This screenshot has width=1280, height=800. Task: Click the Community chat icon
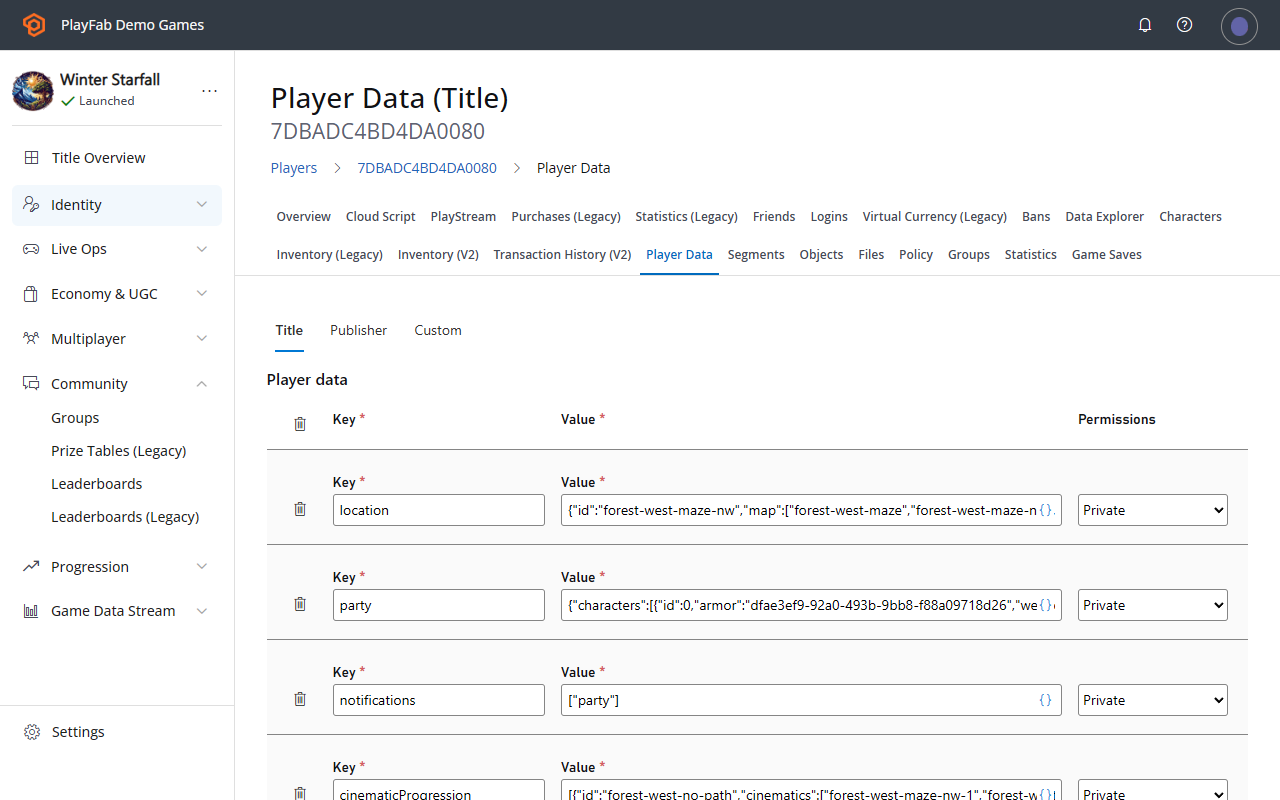(x=32, y=384)
